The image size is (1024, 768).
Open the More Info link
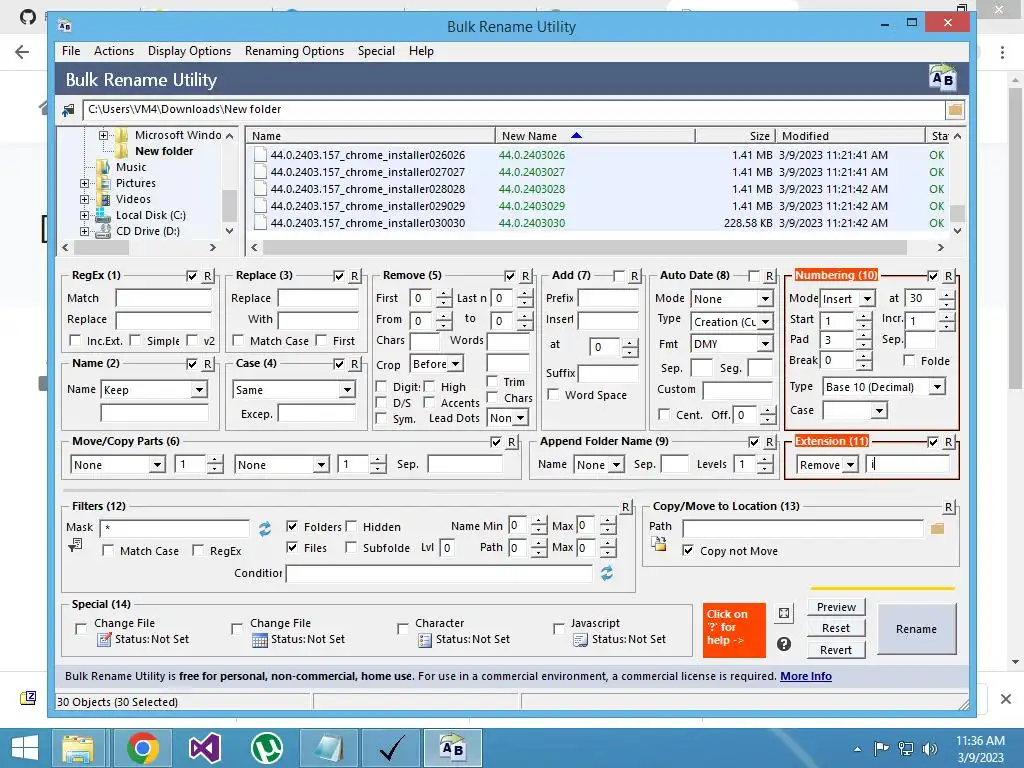click(x=806, y=676)
